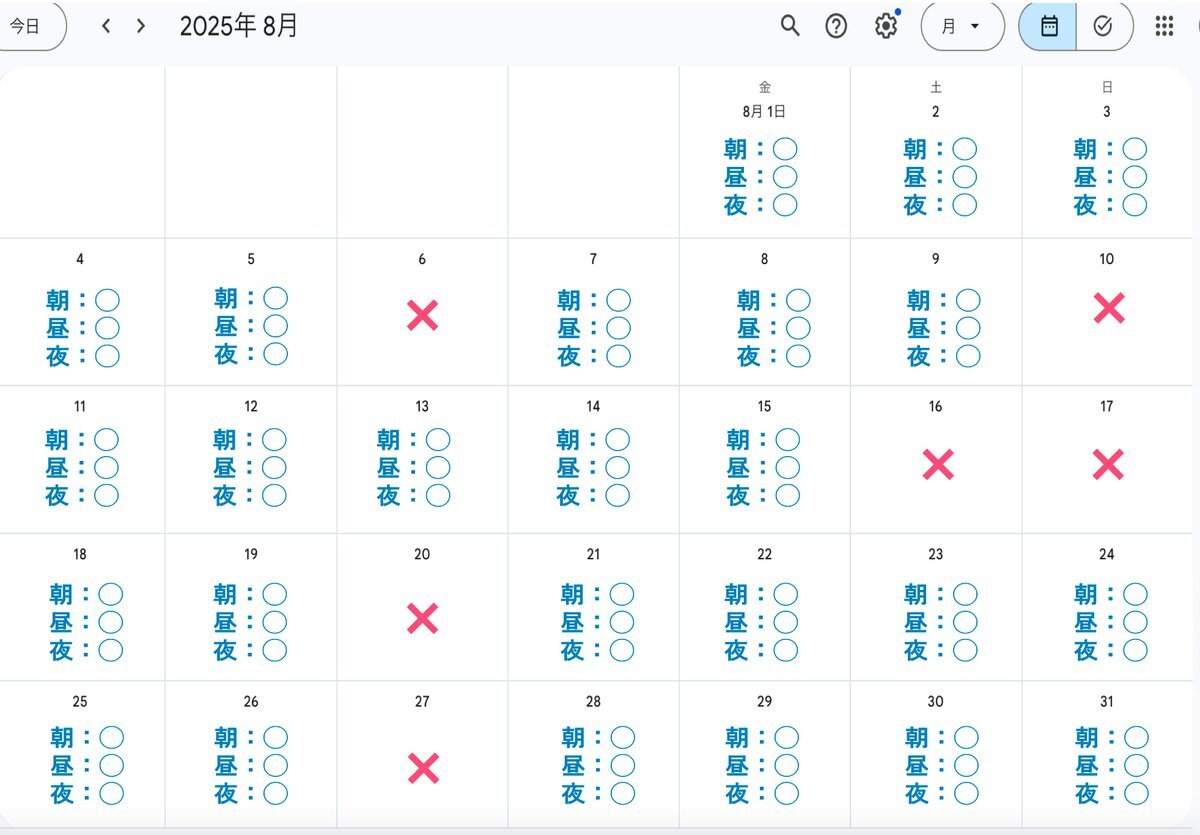The image size is (1200, 835).
Task: Click the 夜 circle on August 31
Action: [1136, 793]
